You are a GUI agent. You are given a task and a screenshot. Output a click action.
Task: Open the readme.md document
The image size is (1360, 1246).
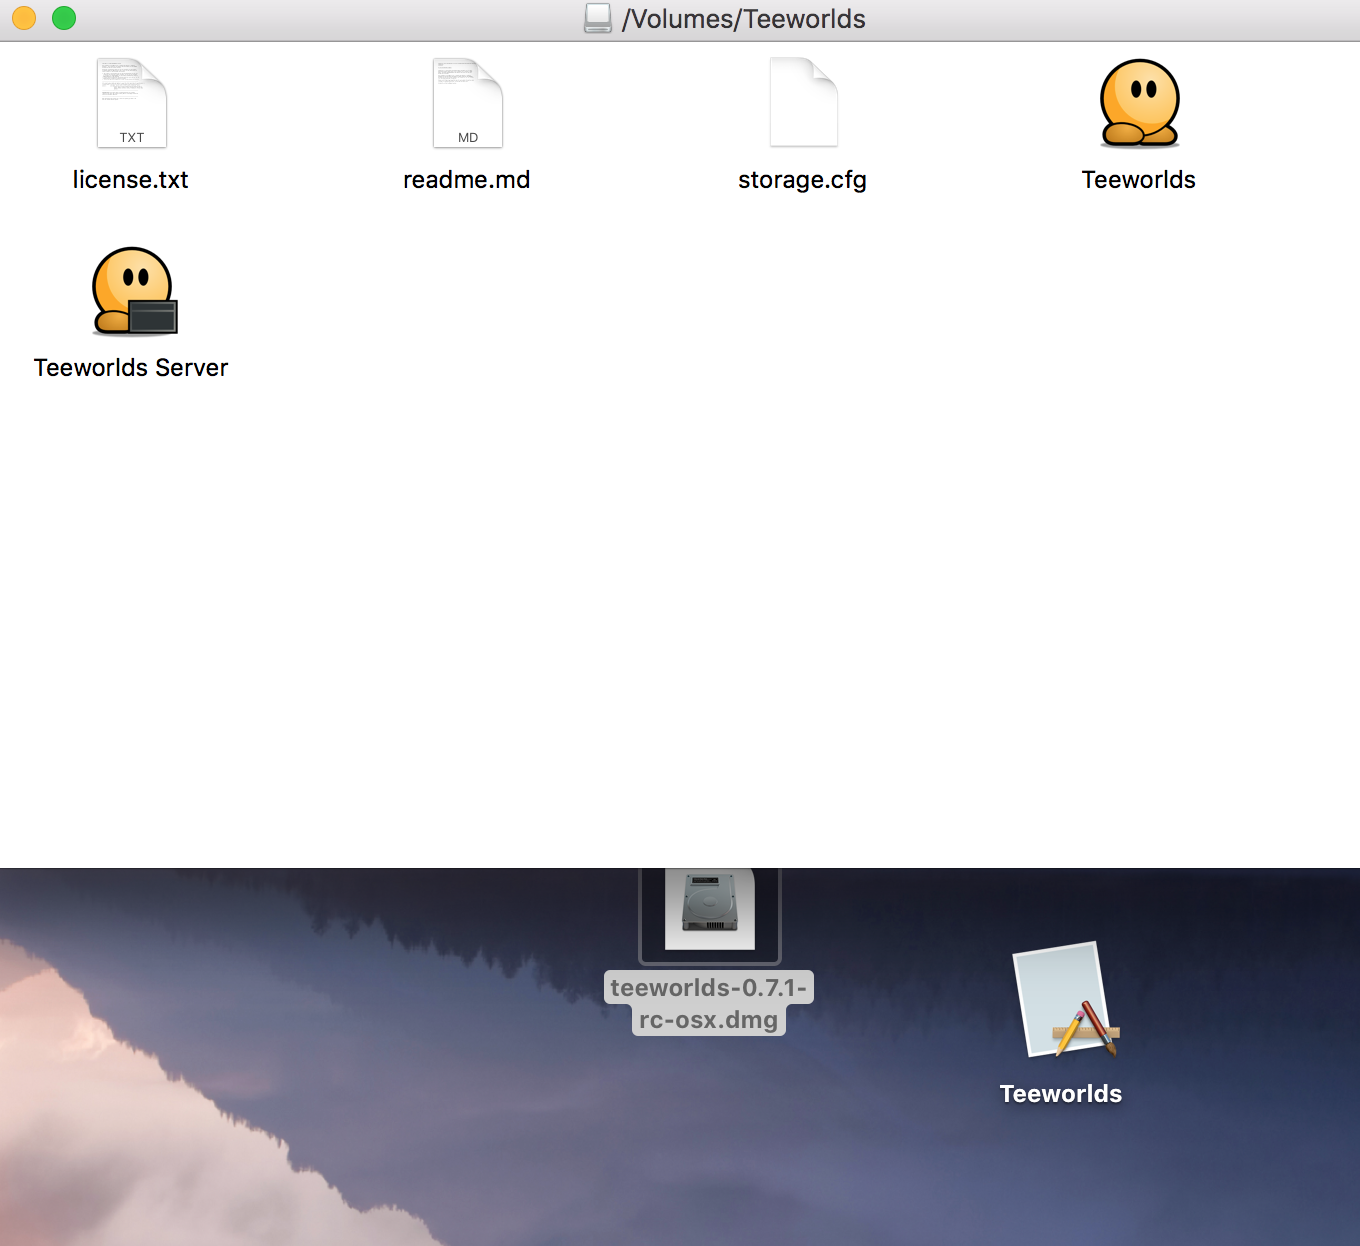click(467, 101)
